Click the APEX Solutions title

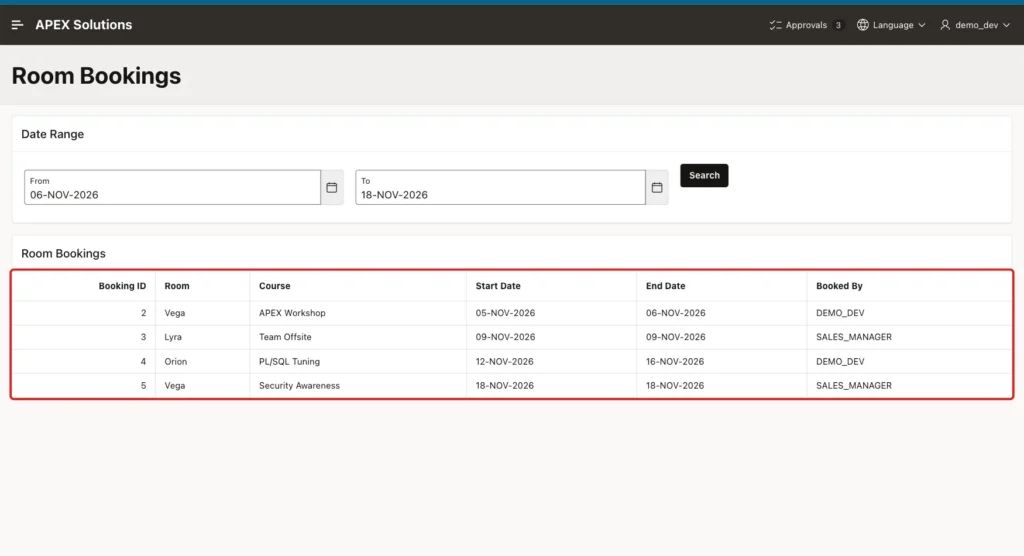tap(84, 25)
